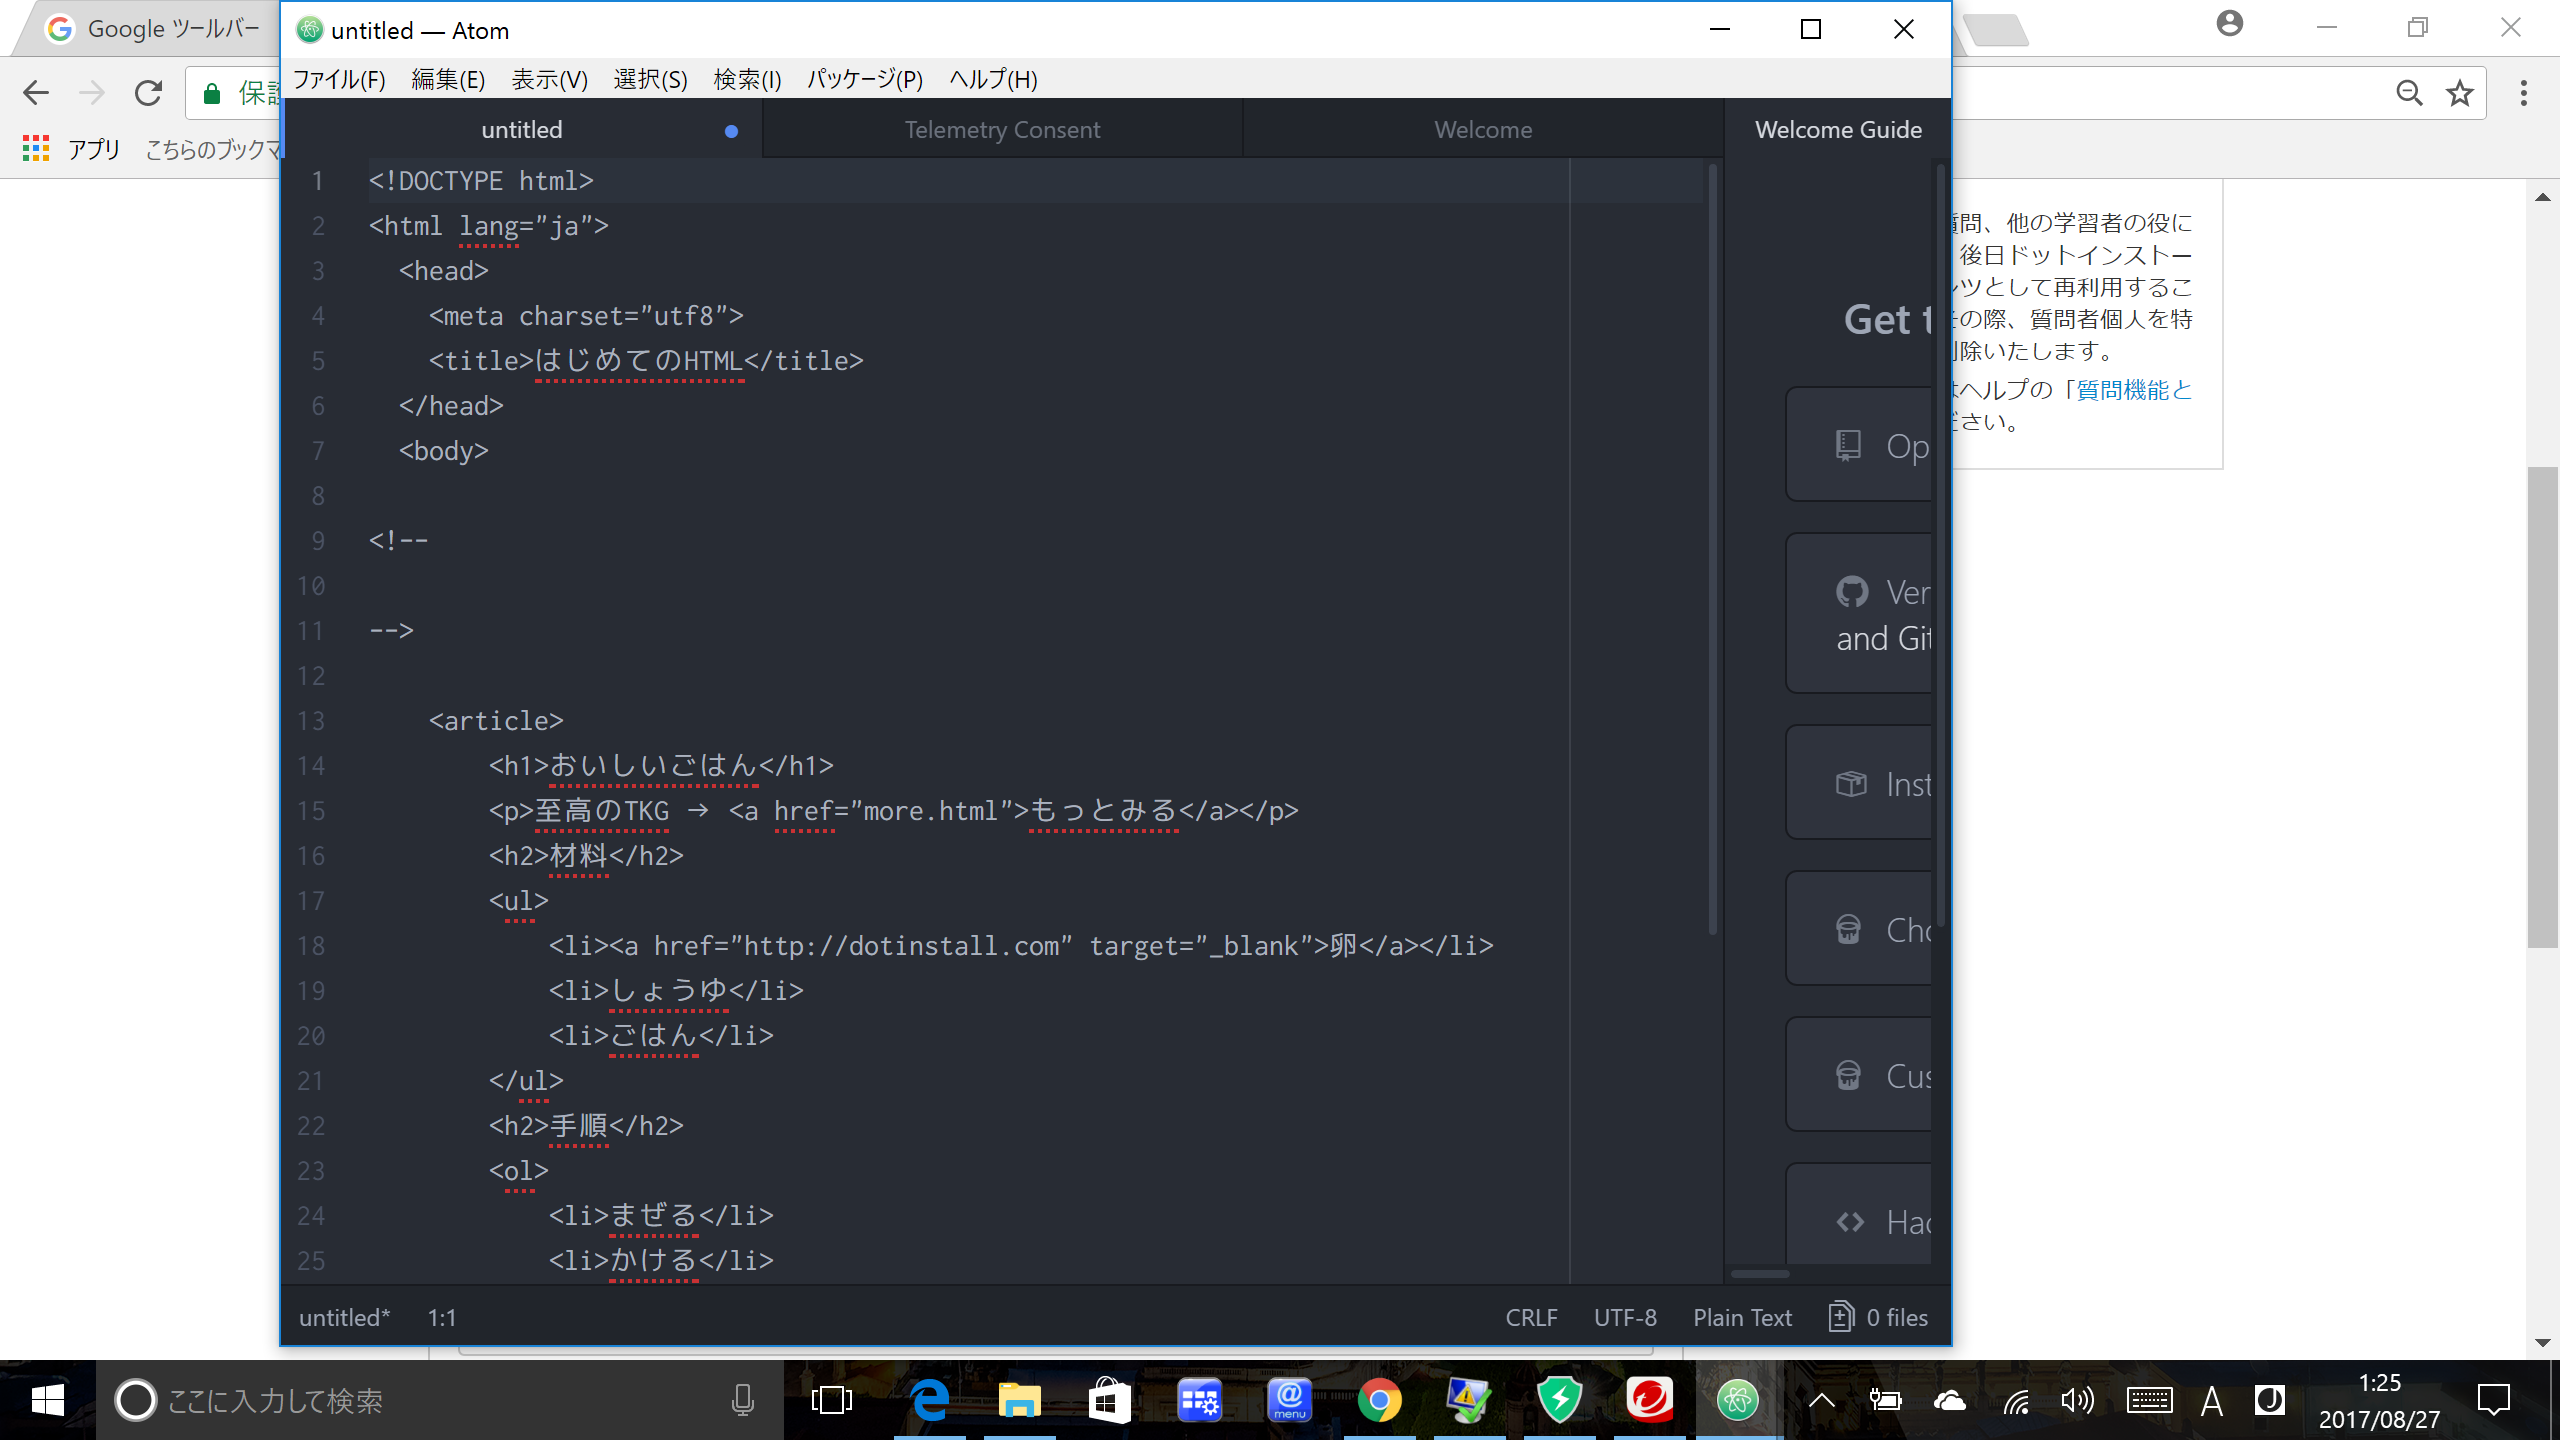The width and height of the screenshot is (2560, 1440).
Task: Click the Chrome bookmark star icon
Action: 2459,94
